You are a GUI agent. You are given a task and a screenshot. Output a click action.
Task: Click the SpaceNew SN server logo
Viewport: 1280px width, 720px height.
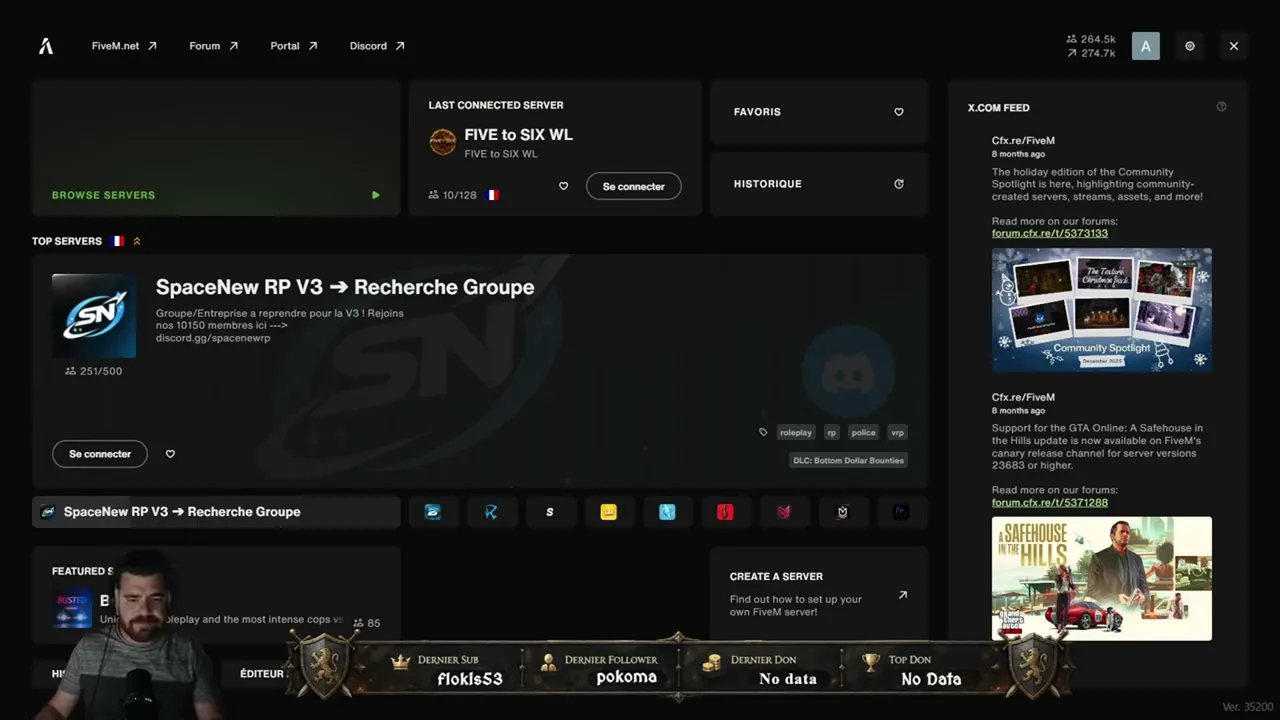pos(94,316)
